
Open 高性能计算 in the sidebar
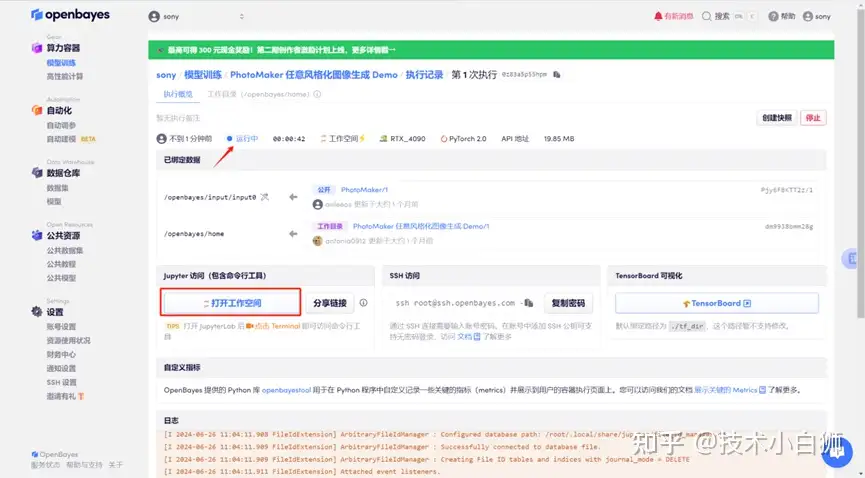coord(65,76)
